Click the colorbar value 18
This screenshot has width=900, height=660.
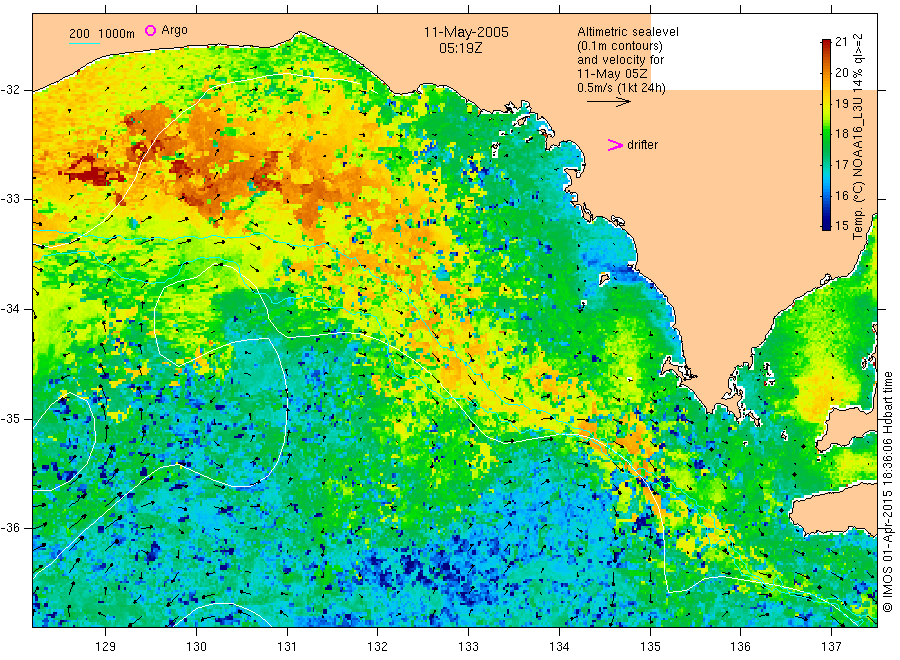coord(841,134)
